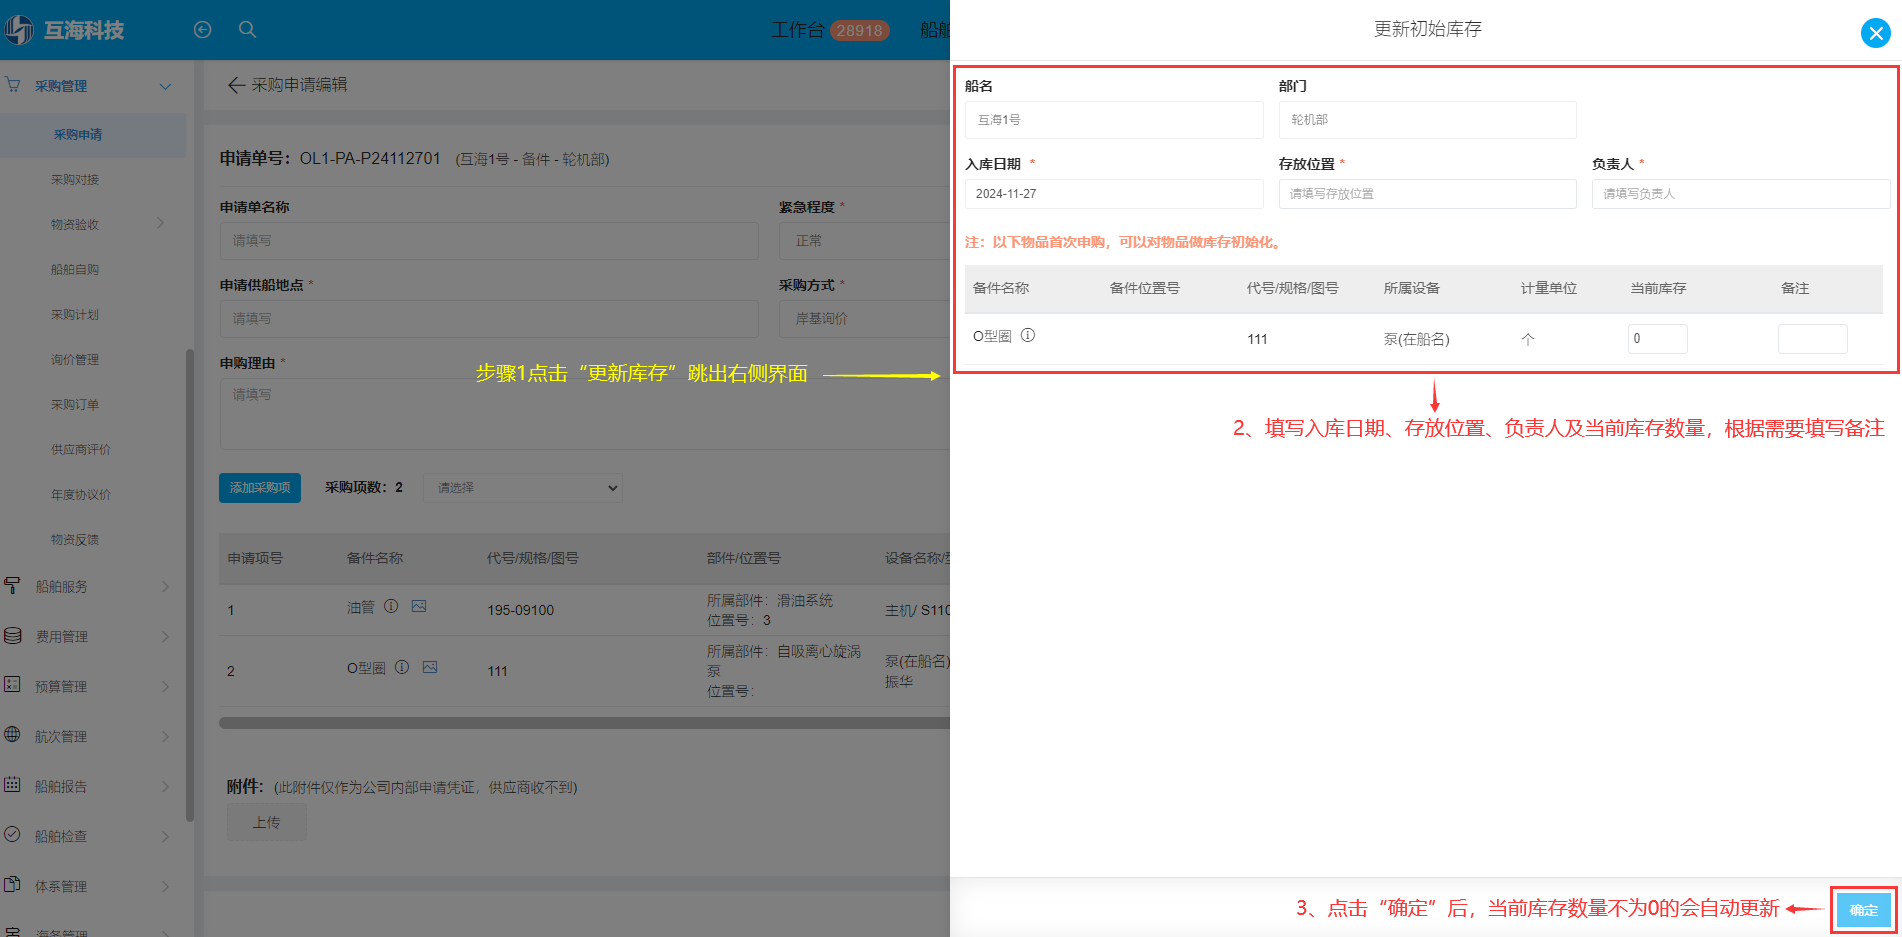This screenshot has width=1902, height=937.
Task: Click the 船舶报告 calendar icon
Action: pyautogui.click(x=12, y=785)
